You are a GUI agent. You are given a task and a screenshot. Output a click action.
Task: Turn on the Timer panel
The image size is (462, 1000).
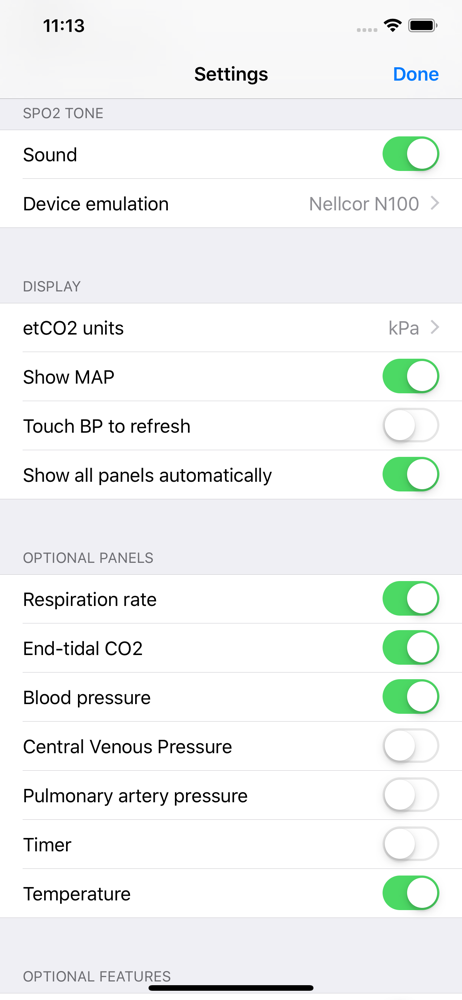click(411, 844)
